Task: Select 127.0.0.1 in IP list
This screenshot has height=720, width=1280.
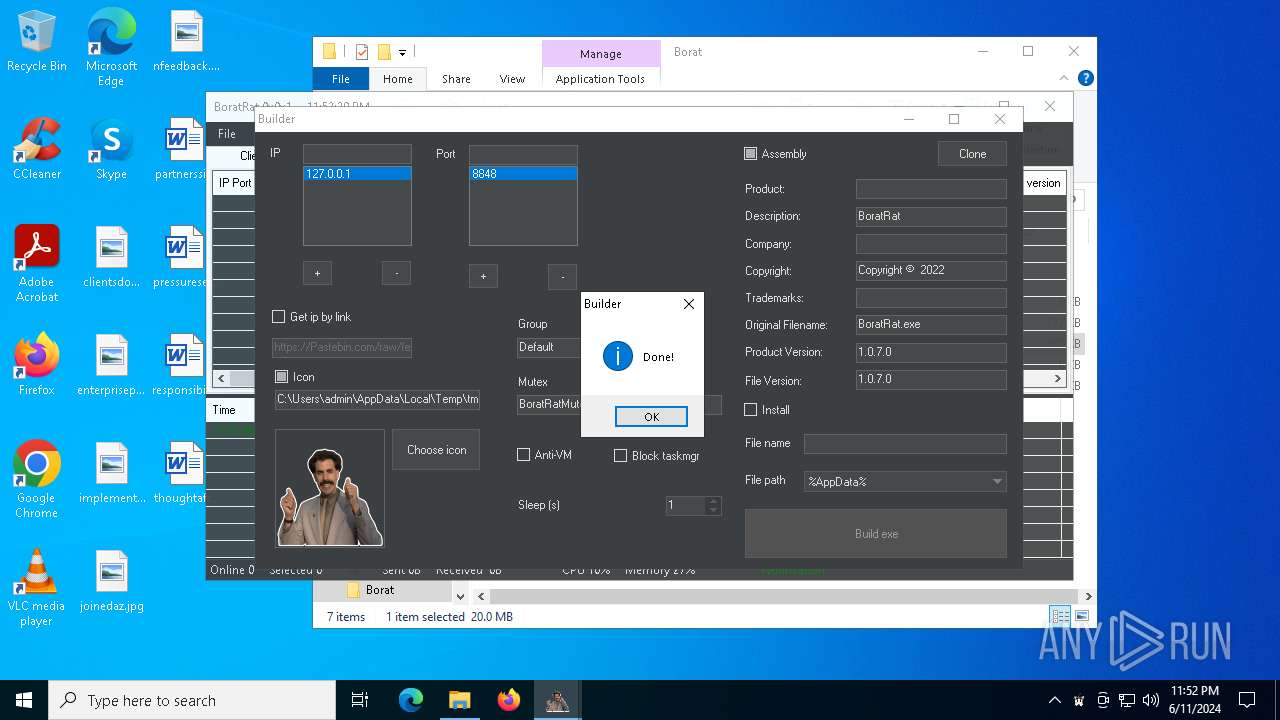Action: (357, 174)
